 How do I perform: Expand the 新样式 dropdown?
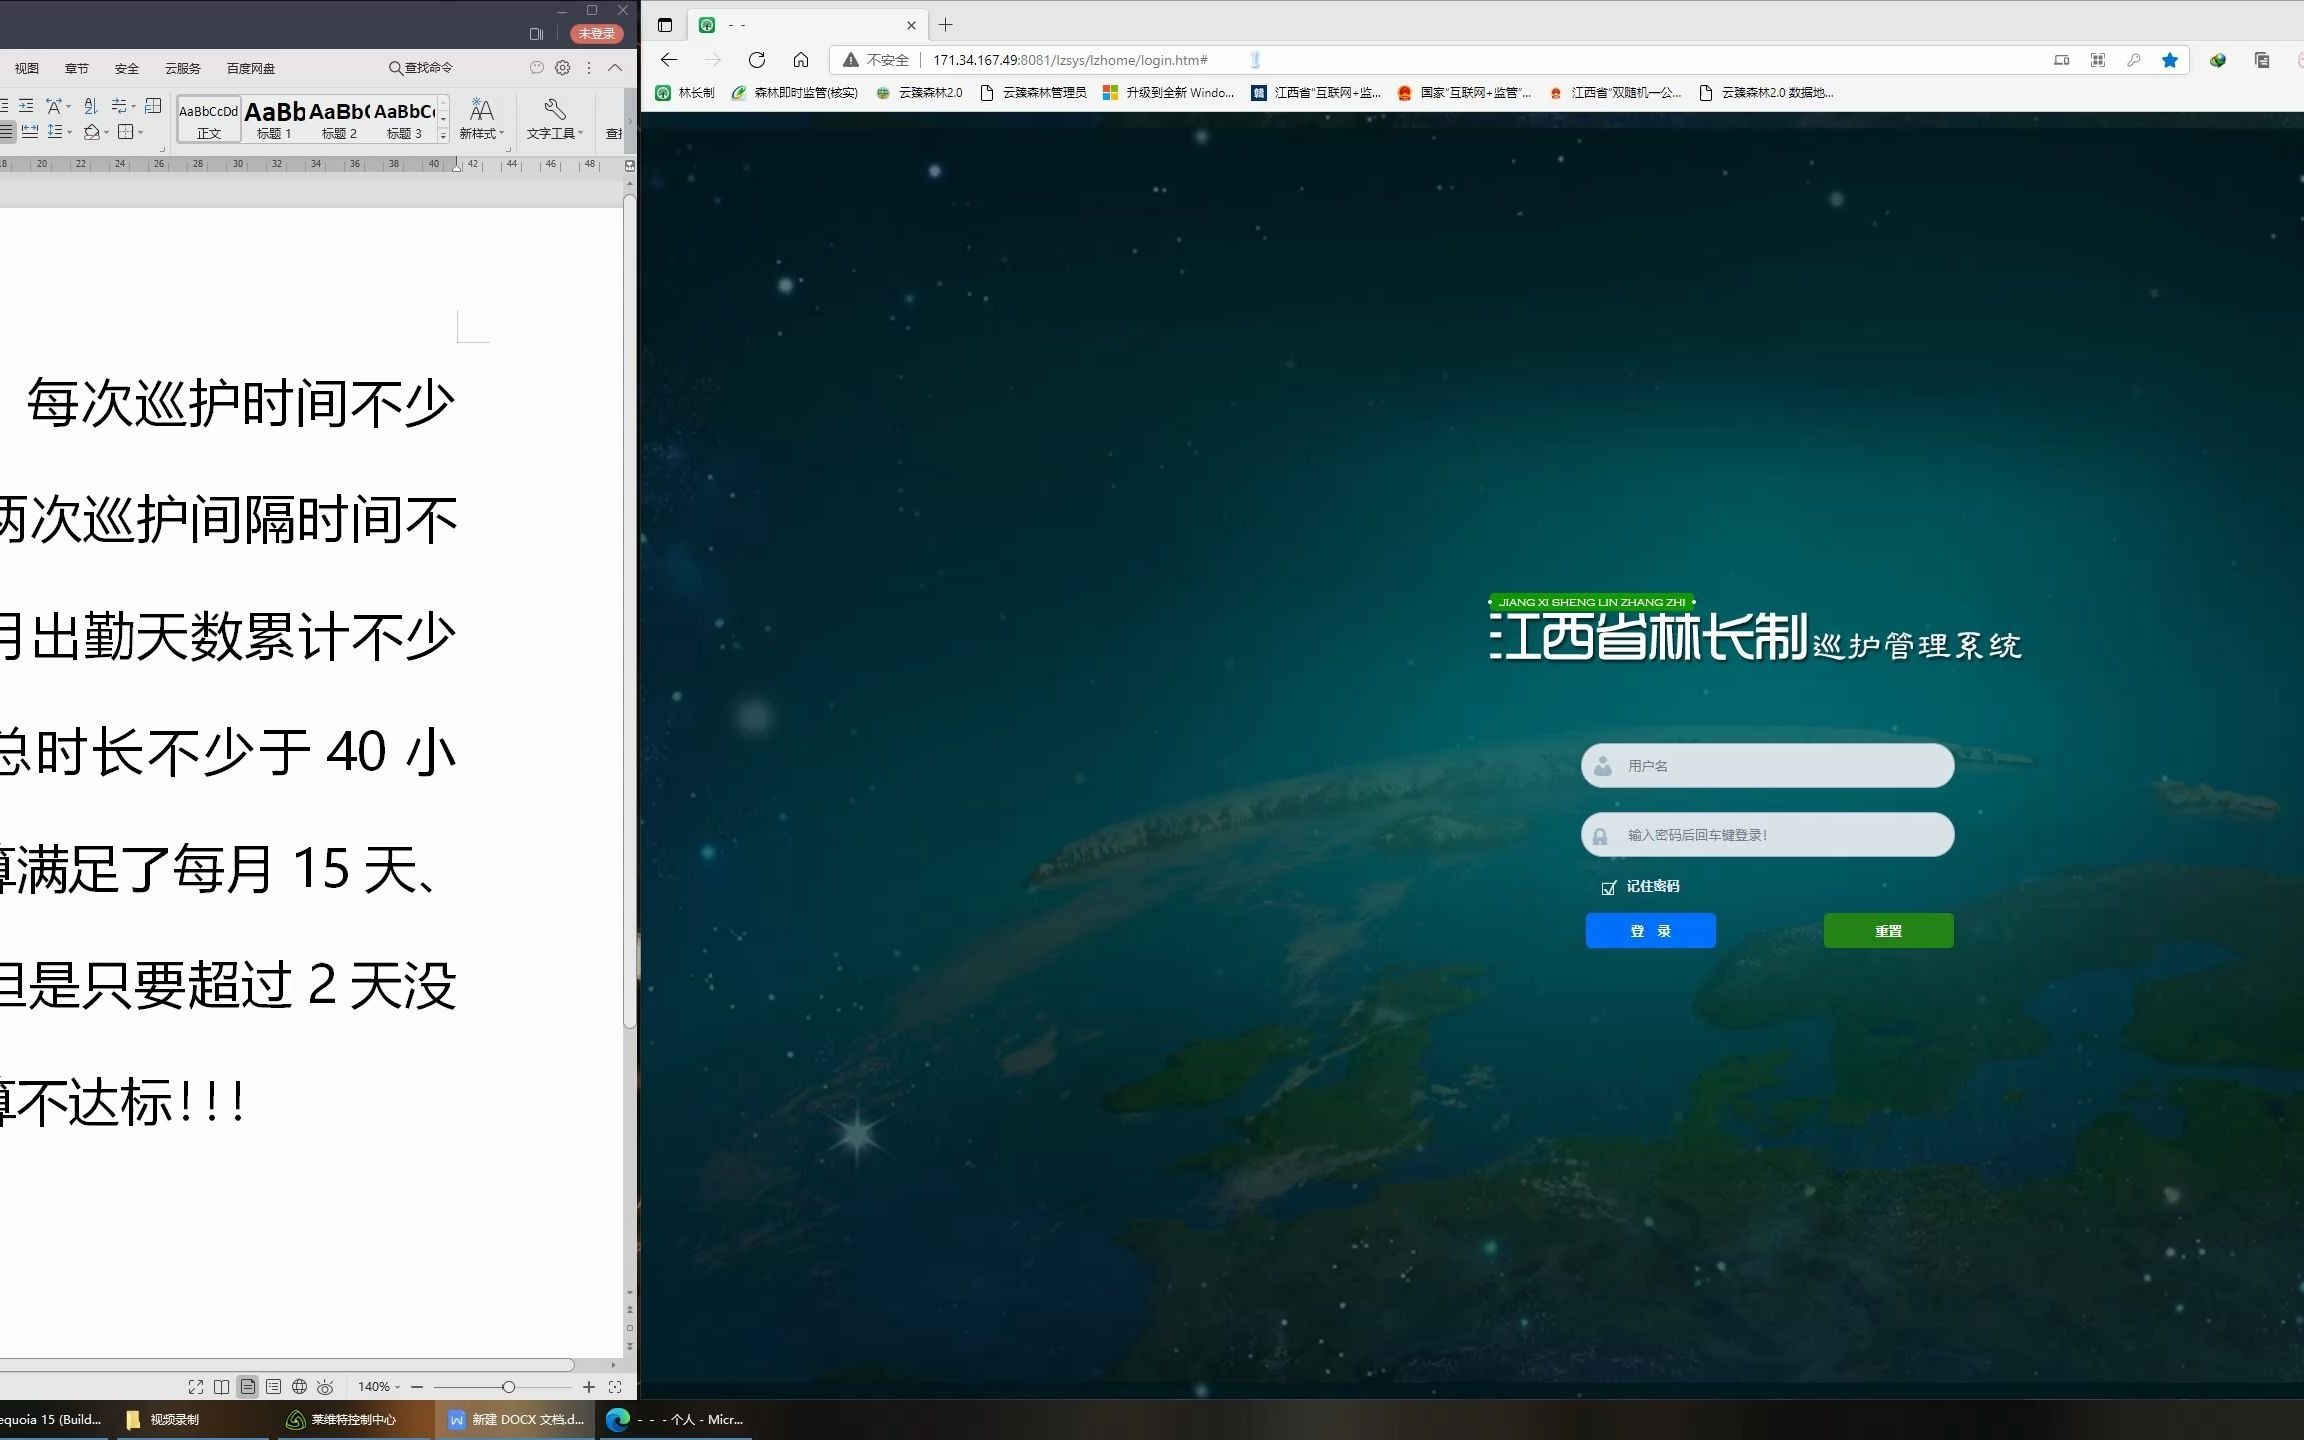482,133
